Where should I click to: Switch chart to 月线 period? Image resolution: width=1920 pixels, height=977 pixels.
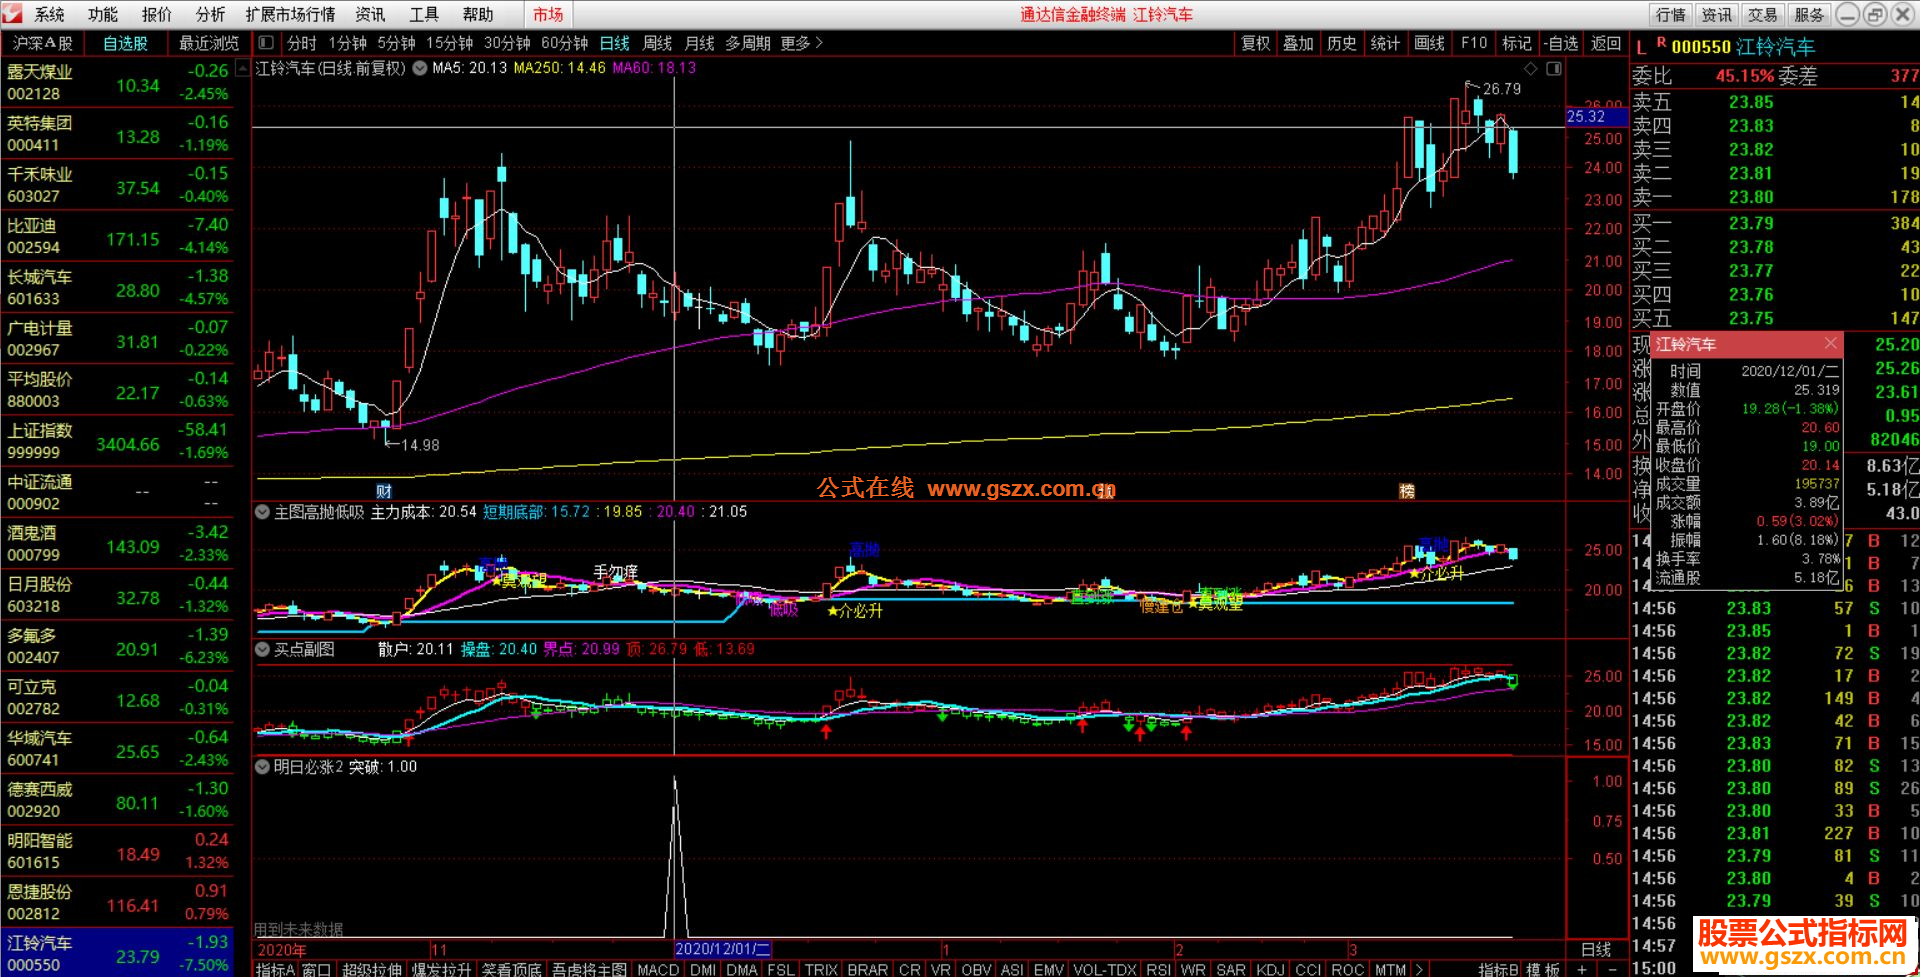699,43
